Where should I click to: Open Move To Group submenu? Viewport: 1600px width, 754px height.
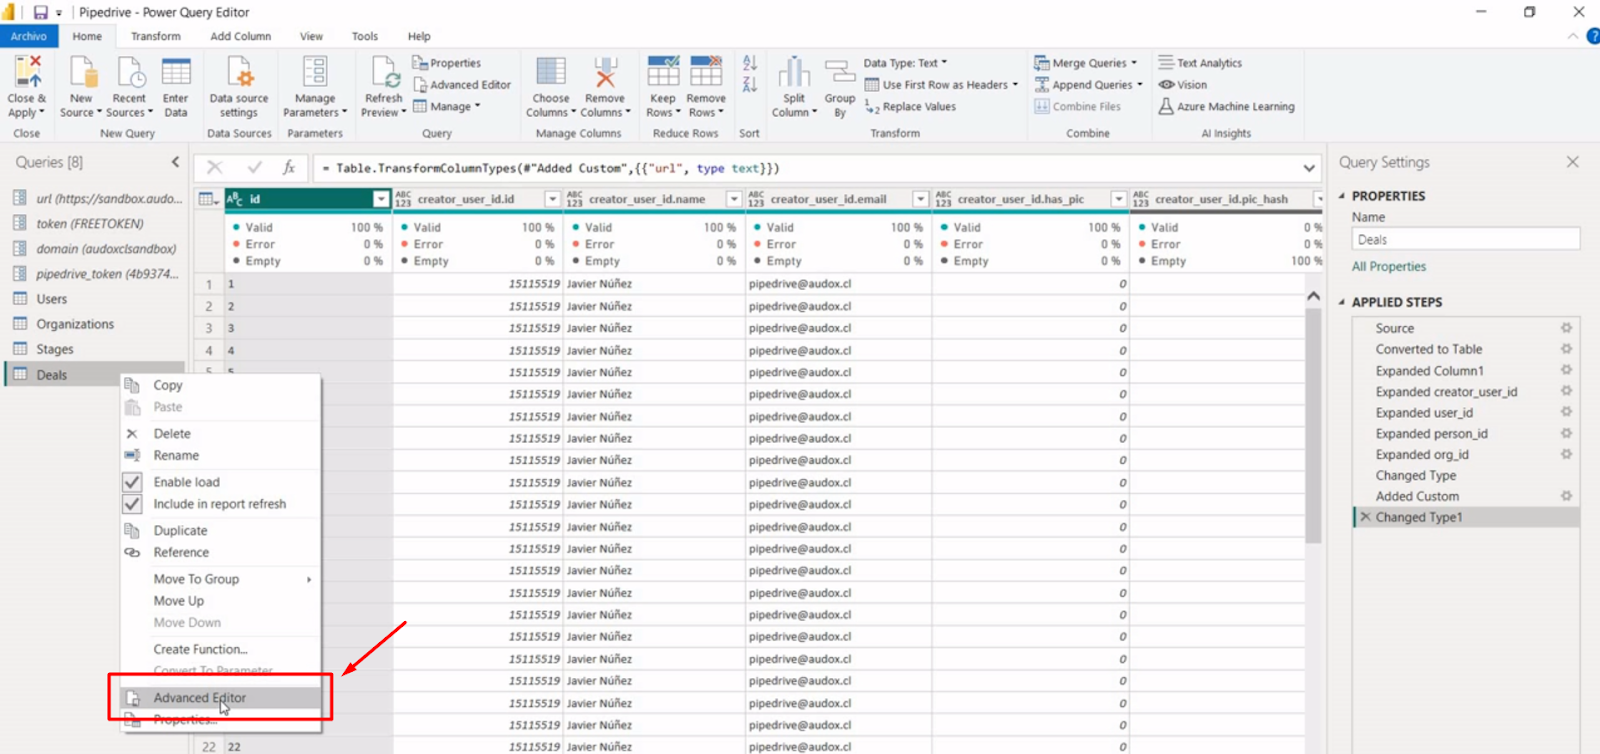pos(222,579)
